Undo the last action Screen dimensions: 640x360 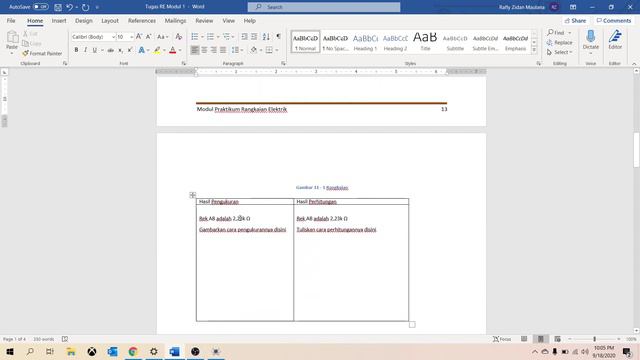69,7
